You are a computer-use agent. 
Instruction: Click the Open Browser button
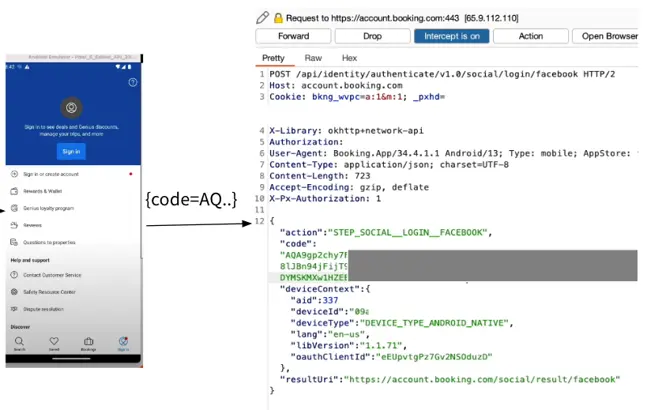[x=605, y=36]
